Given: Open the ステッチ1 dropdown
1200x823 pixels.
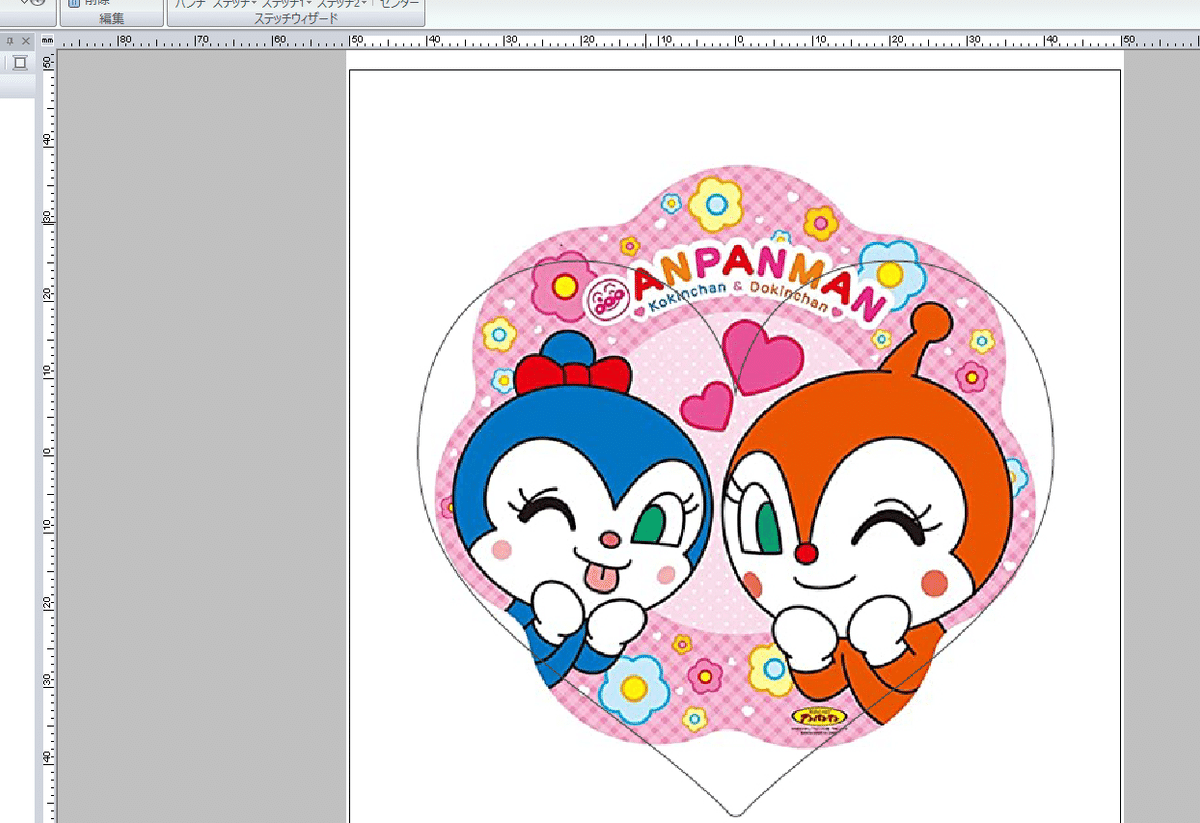Looking at the screenshot, I should click(x=286, y=3).
